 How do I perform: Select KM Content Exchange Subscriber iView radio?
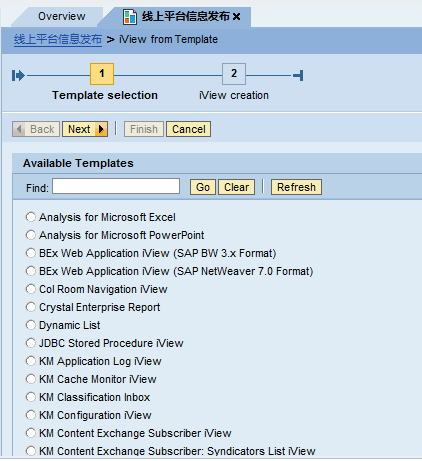[x=31, y=433]
